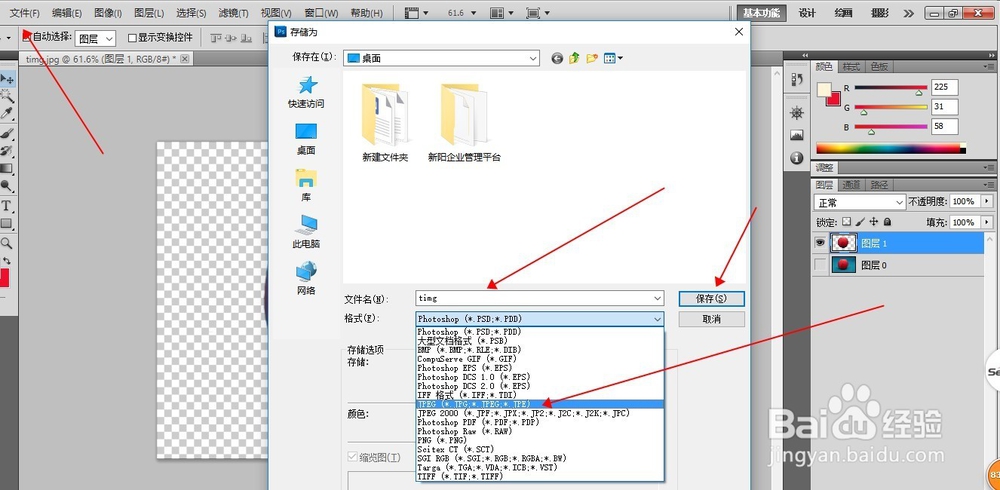This screenshot has width=1000, height=490.
Task: Select the Brush tool
Action: [x=7, y=133]
